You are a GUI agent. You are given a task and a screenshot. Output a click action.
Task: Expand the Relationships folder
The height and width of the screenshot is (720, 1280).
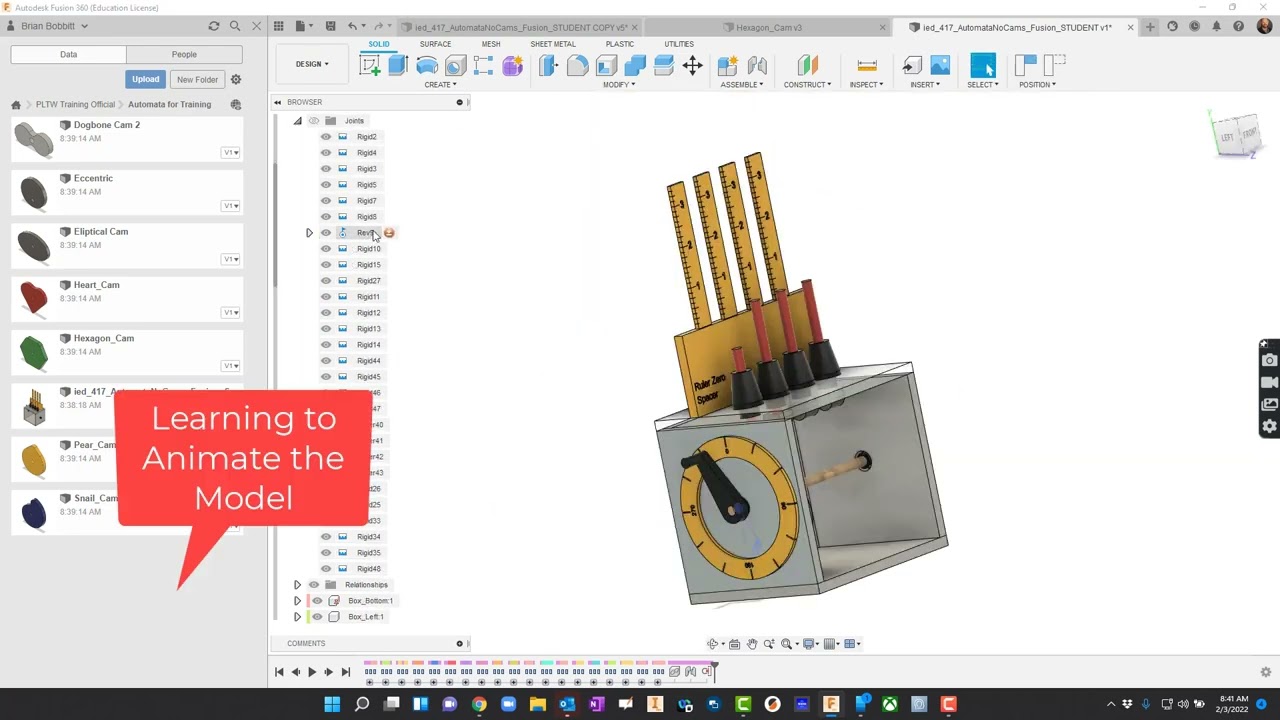pyautogui.click(x=297, y=585)
